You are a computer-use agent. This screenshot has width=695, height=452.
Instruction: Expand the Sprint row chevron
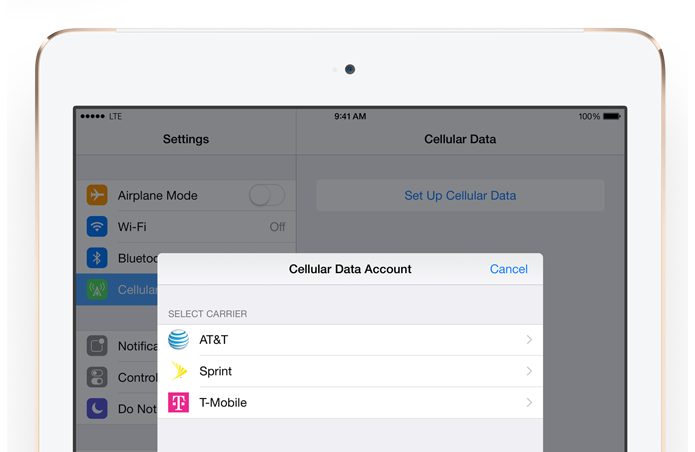529,371
